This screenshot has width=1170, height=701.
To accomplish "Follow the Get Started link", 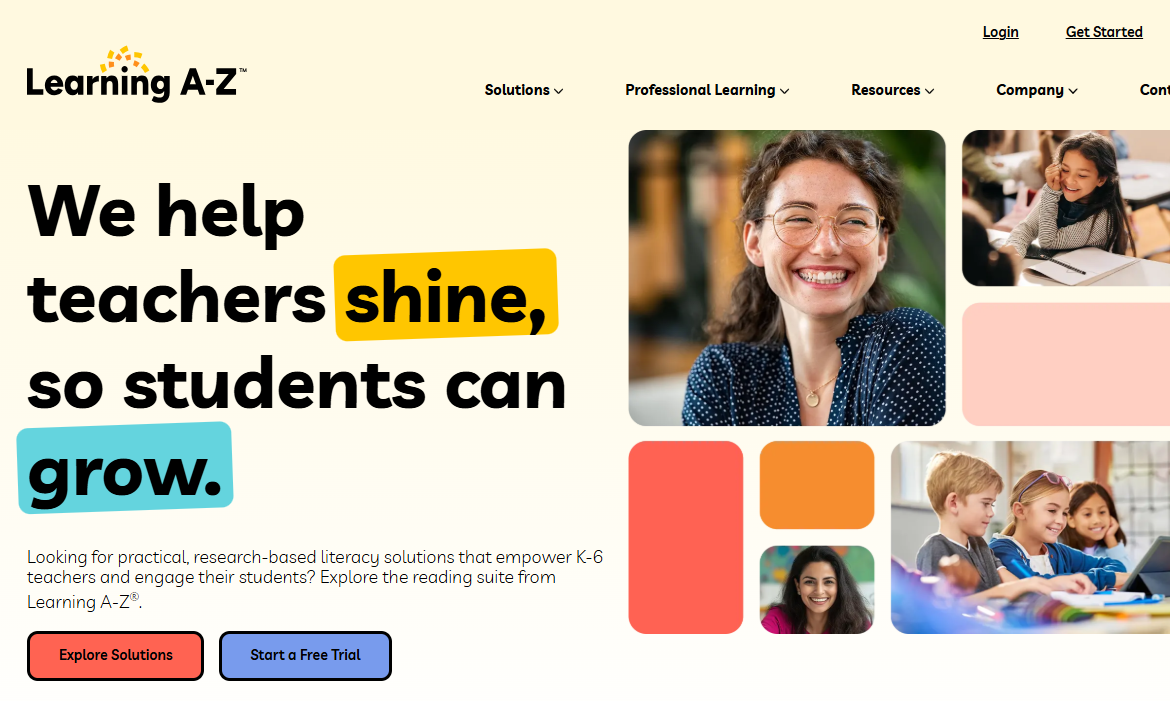I will 1104,32.
